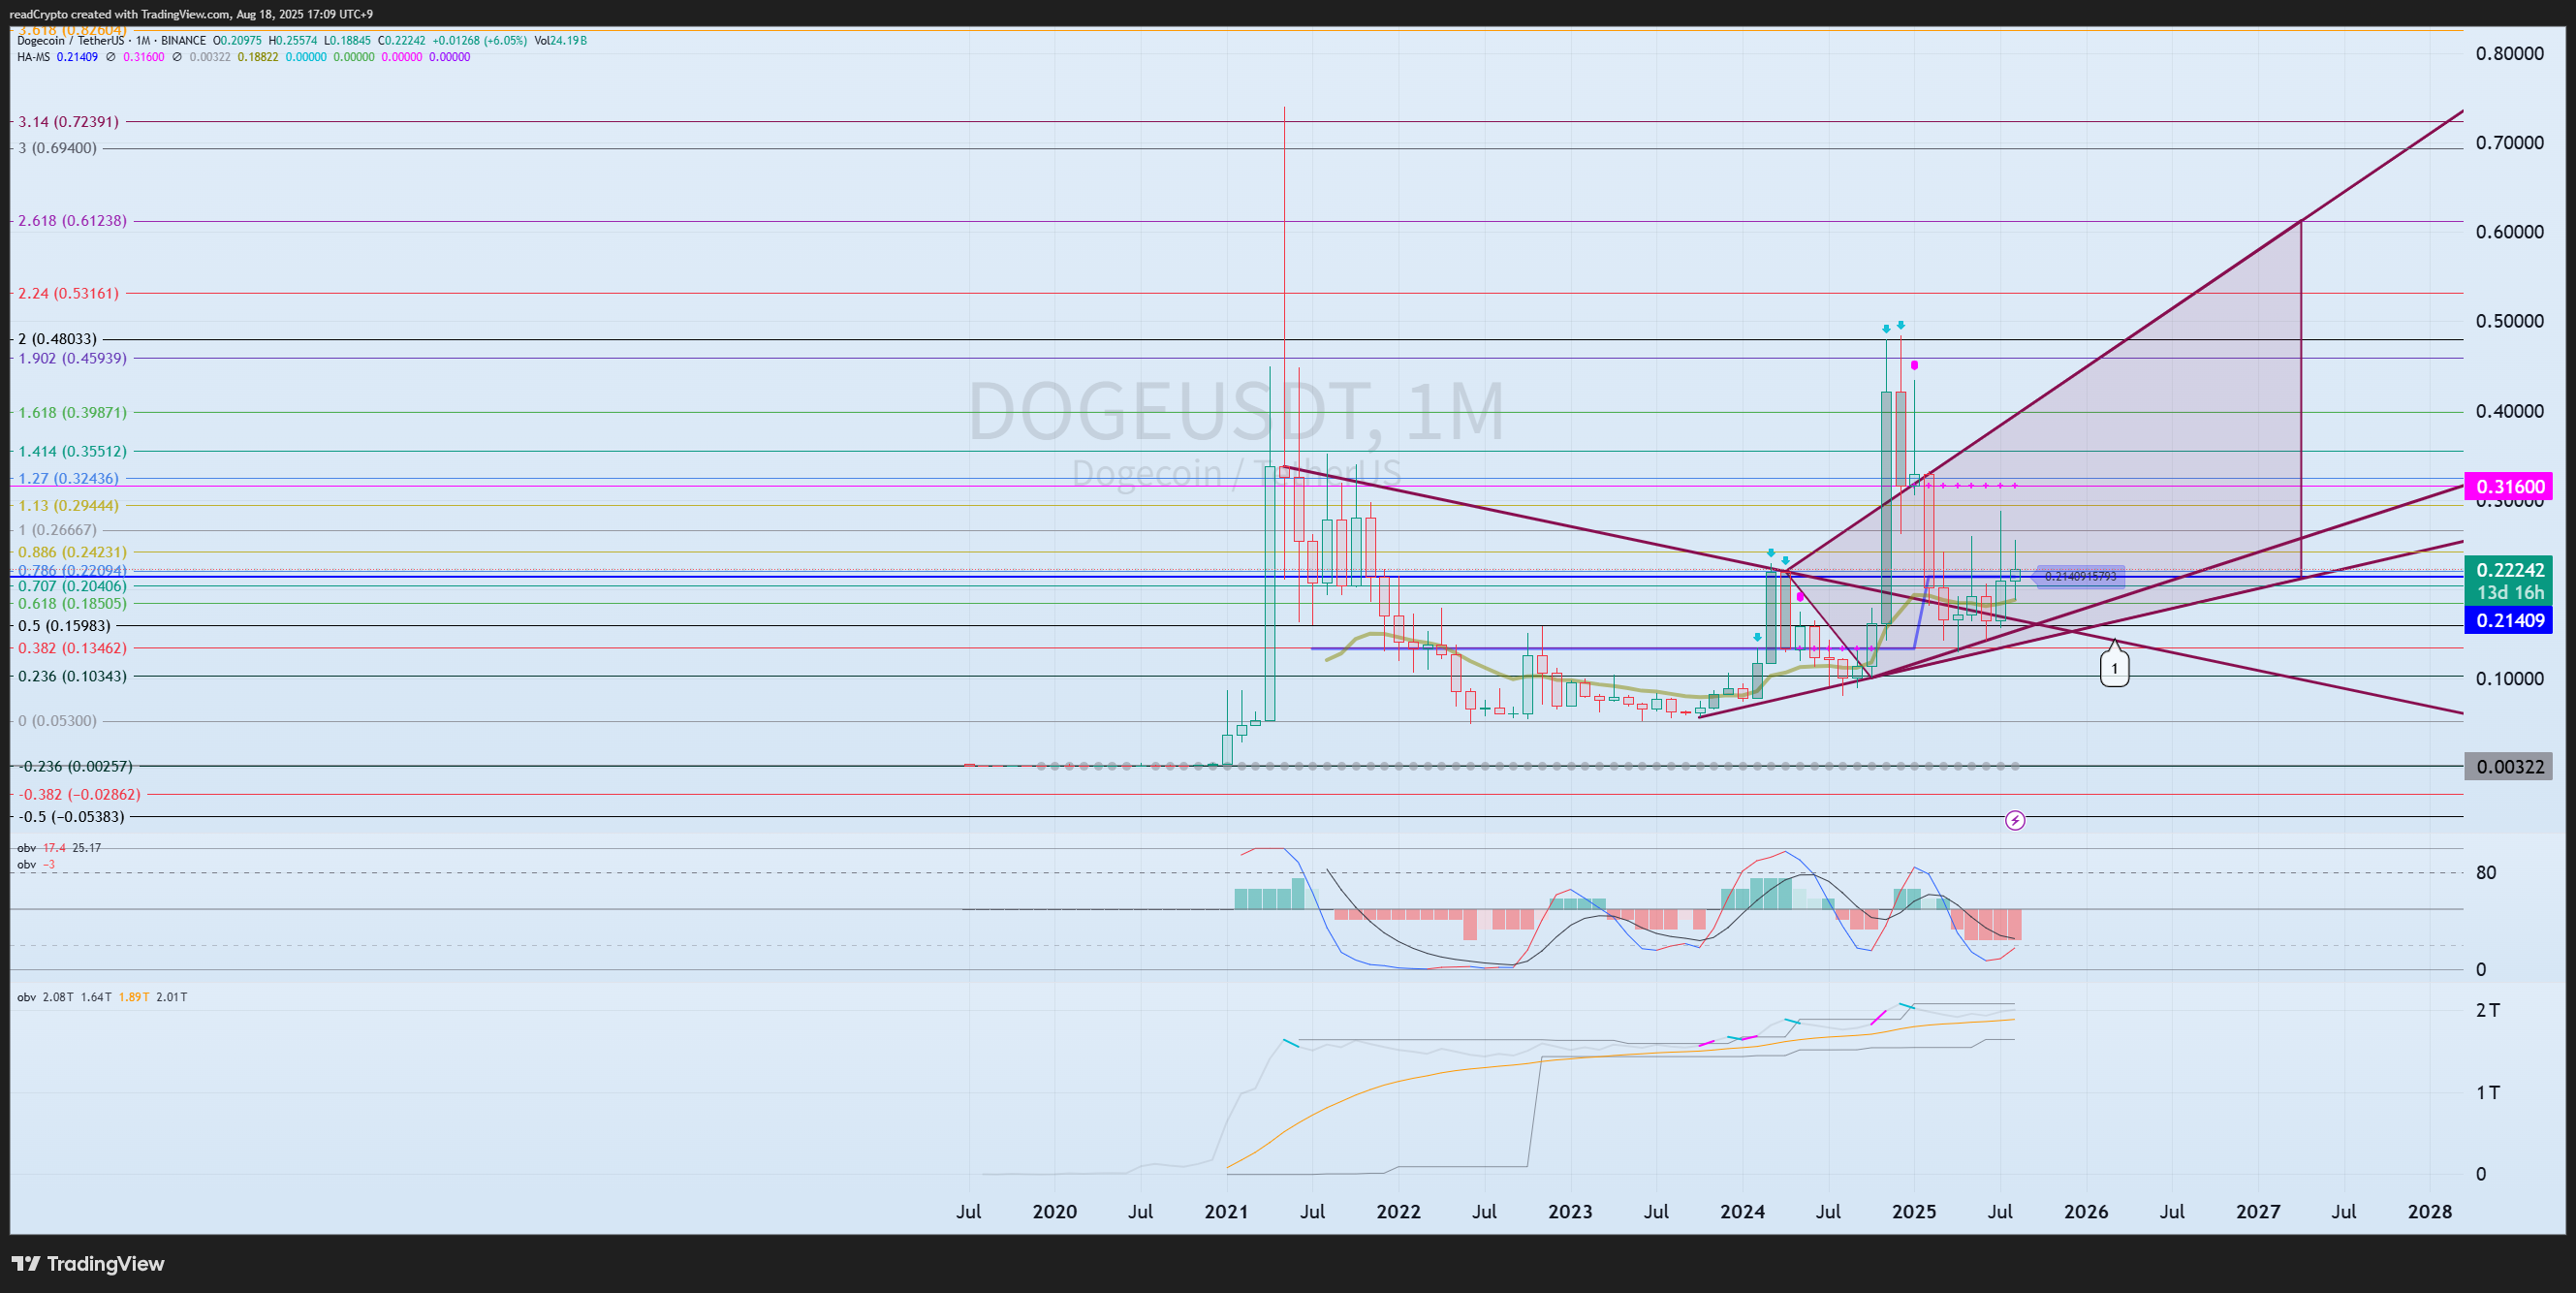The height and width of the screenshot is (1293, 2576).
Task: Click the magenta 0.31600 price tag
Action: 2508,487
